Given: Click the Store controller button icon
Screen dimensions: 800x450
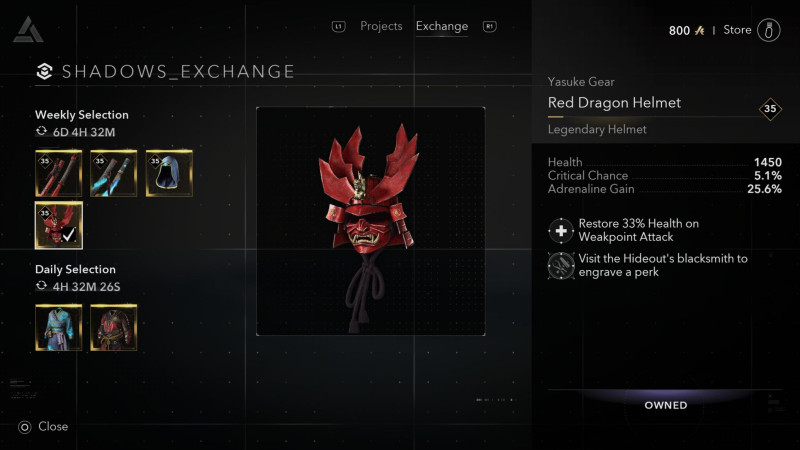Looking at the screenshot, I should [769, 30].
